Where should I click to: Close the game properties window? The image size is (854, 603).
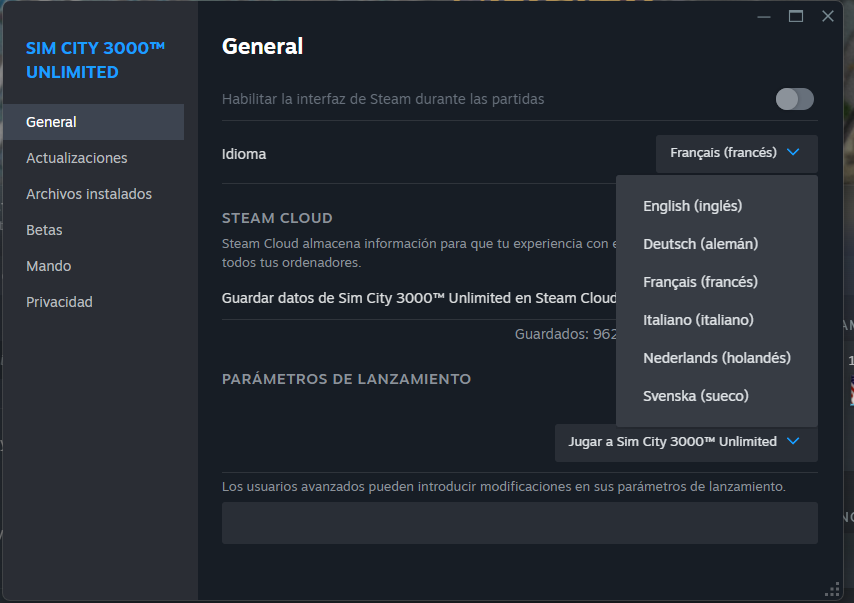[x=828, y=16]
